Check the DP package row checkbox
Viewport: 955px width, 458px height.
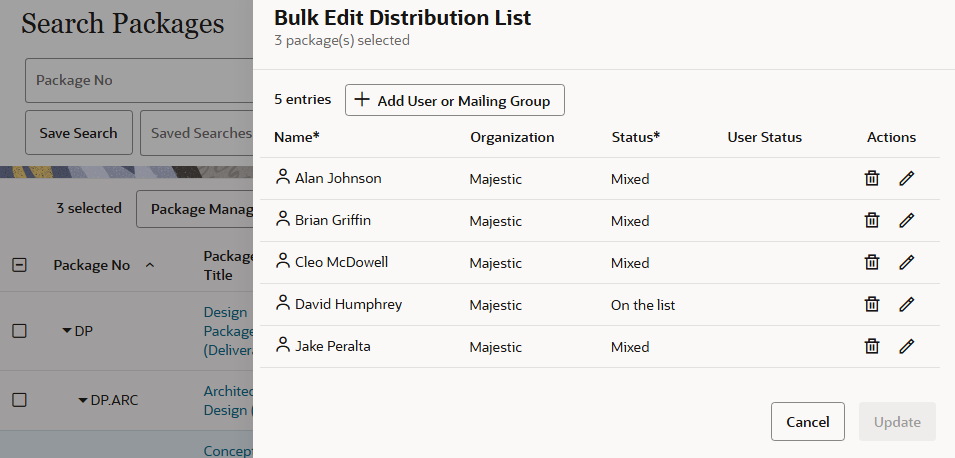pyautogui.click(x=19, y=331)
